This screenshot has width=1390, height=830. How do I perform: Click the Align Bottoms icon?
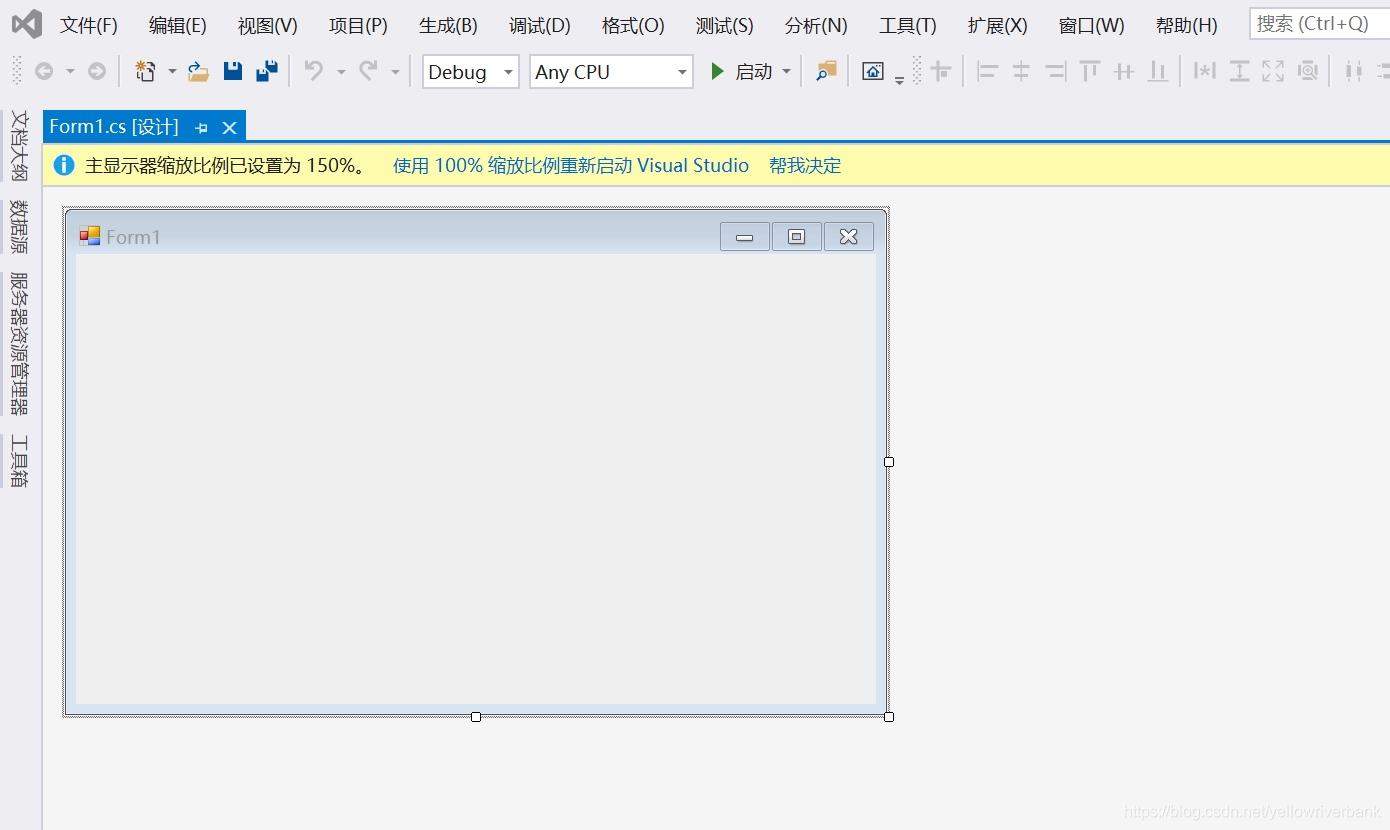coord(1158,71)
